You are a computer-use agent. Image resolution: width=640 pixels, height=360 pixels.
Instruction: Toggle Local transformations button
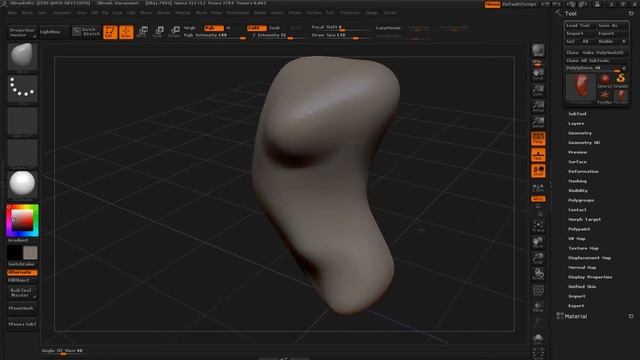coord(538,171)
